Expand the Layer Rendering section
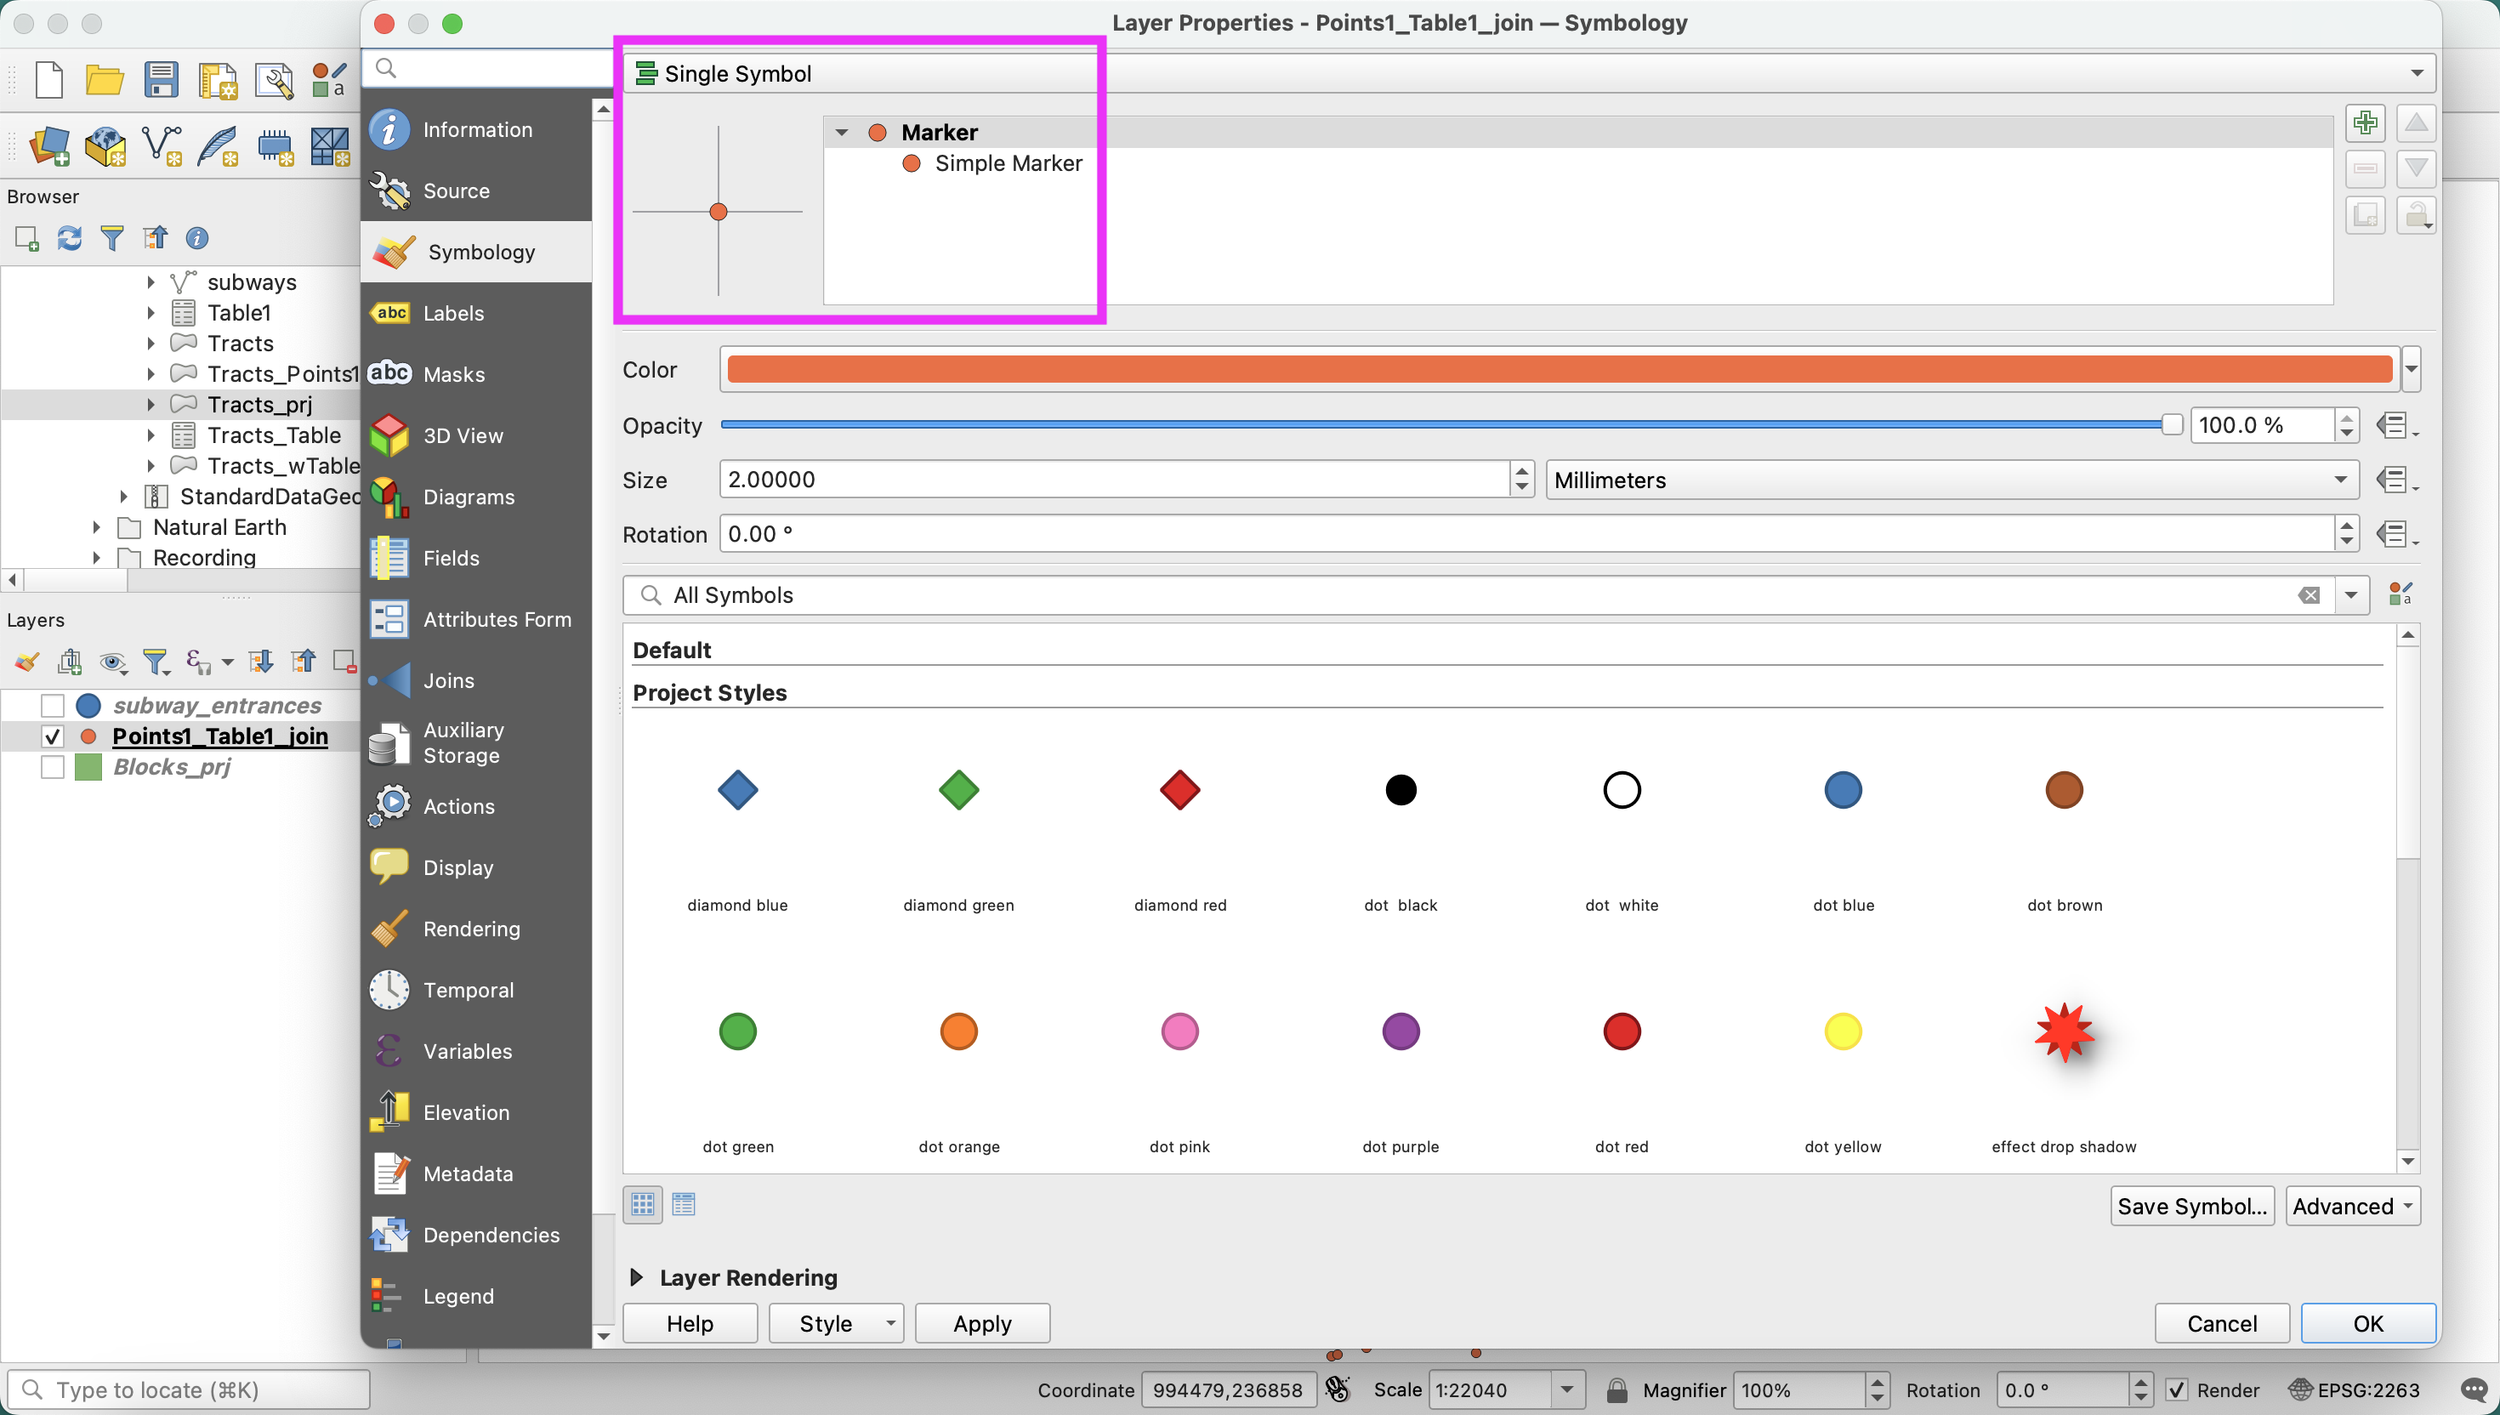 [636, 1277]
